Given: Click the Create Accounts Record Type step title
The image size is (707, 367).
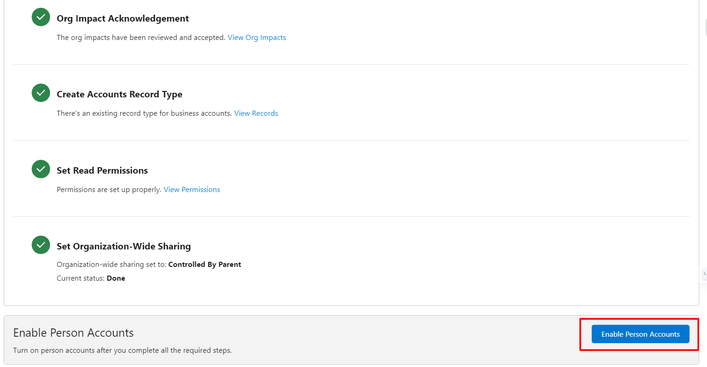Looking at the screenshot, I should [x=119, y=94].
